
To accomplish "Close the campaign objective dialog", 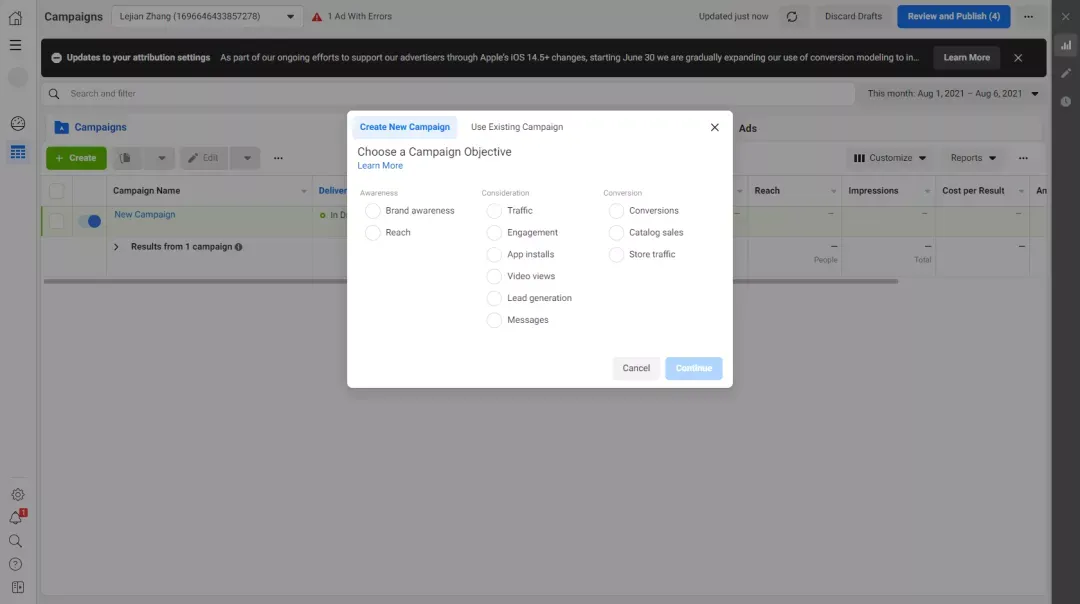I will pyautogui.click(x=714, y=127).
